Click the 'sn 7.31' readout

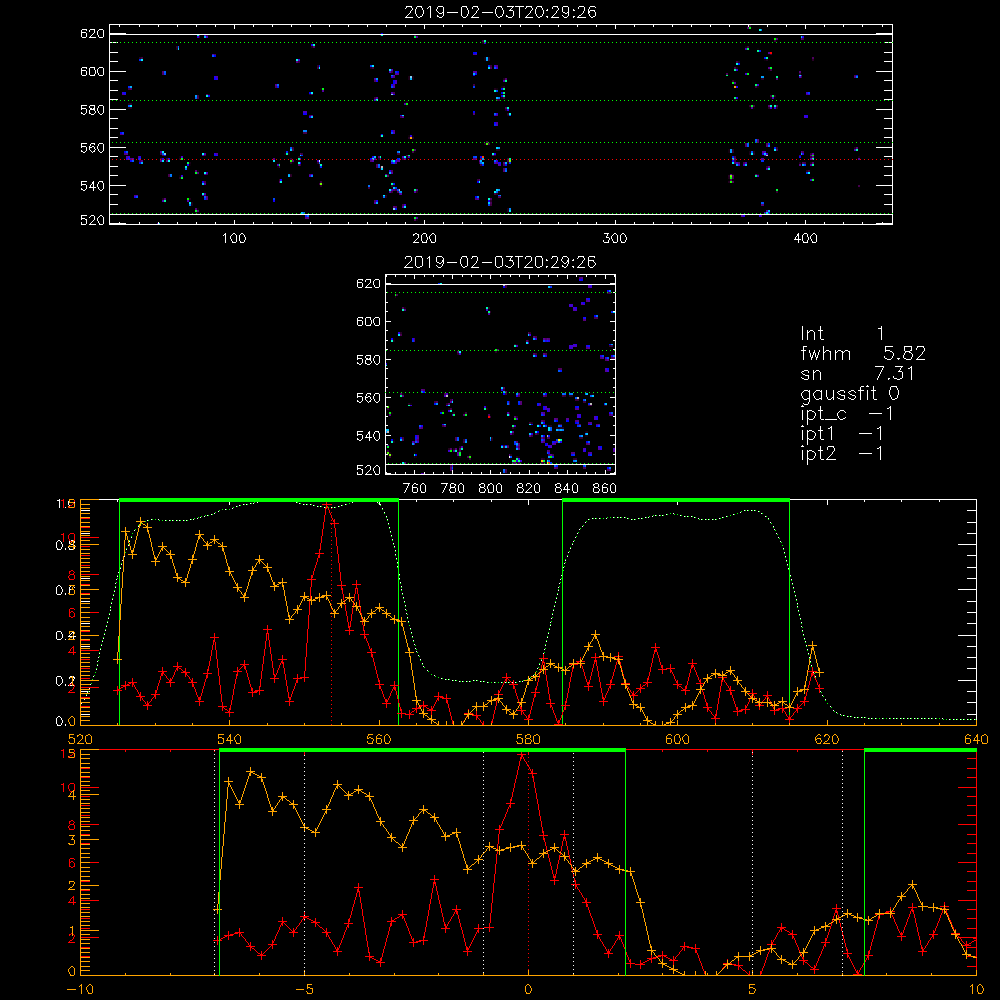(858, 373)
